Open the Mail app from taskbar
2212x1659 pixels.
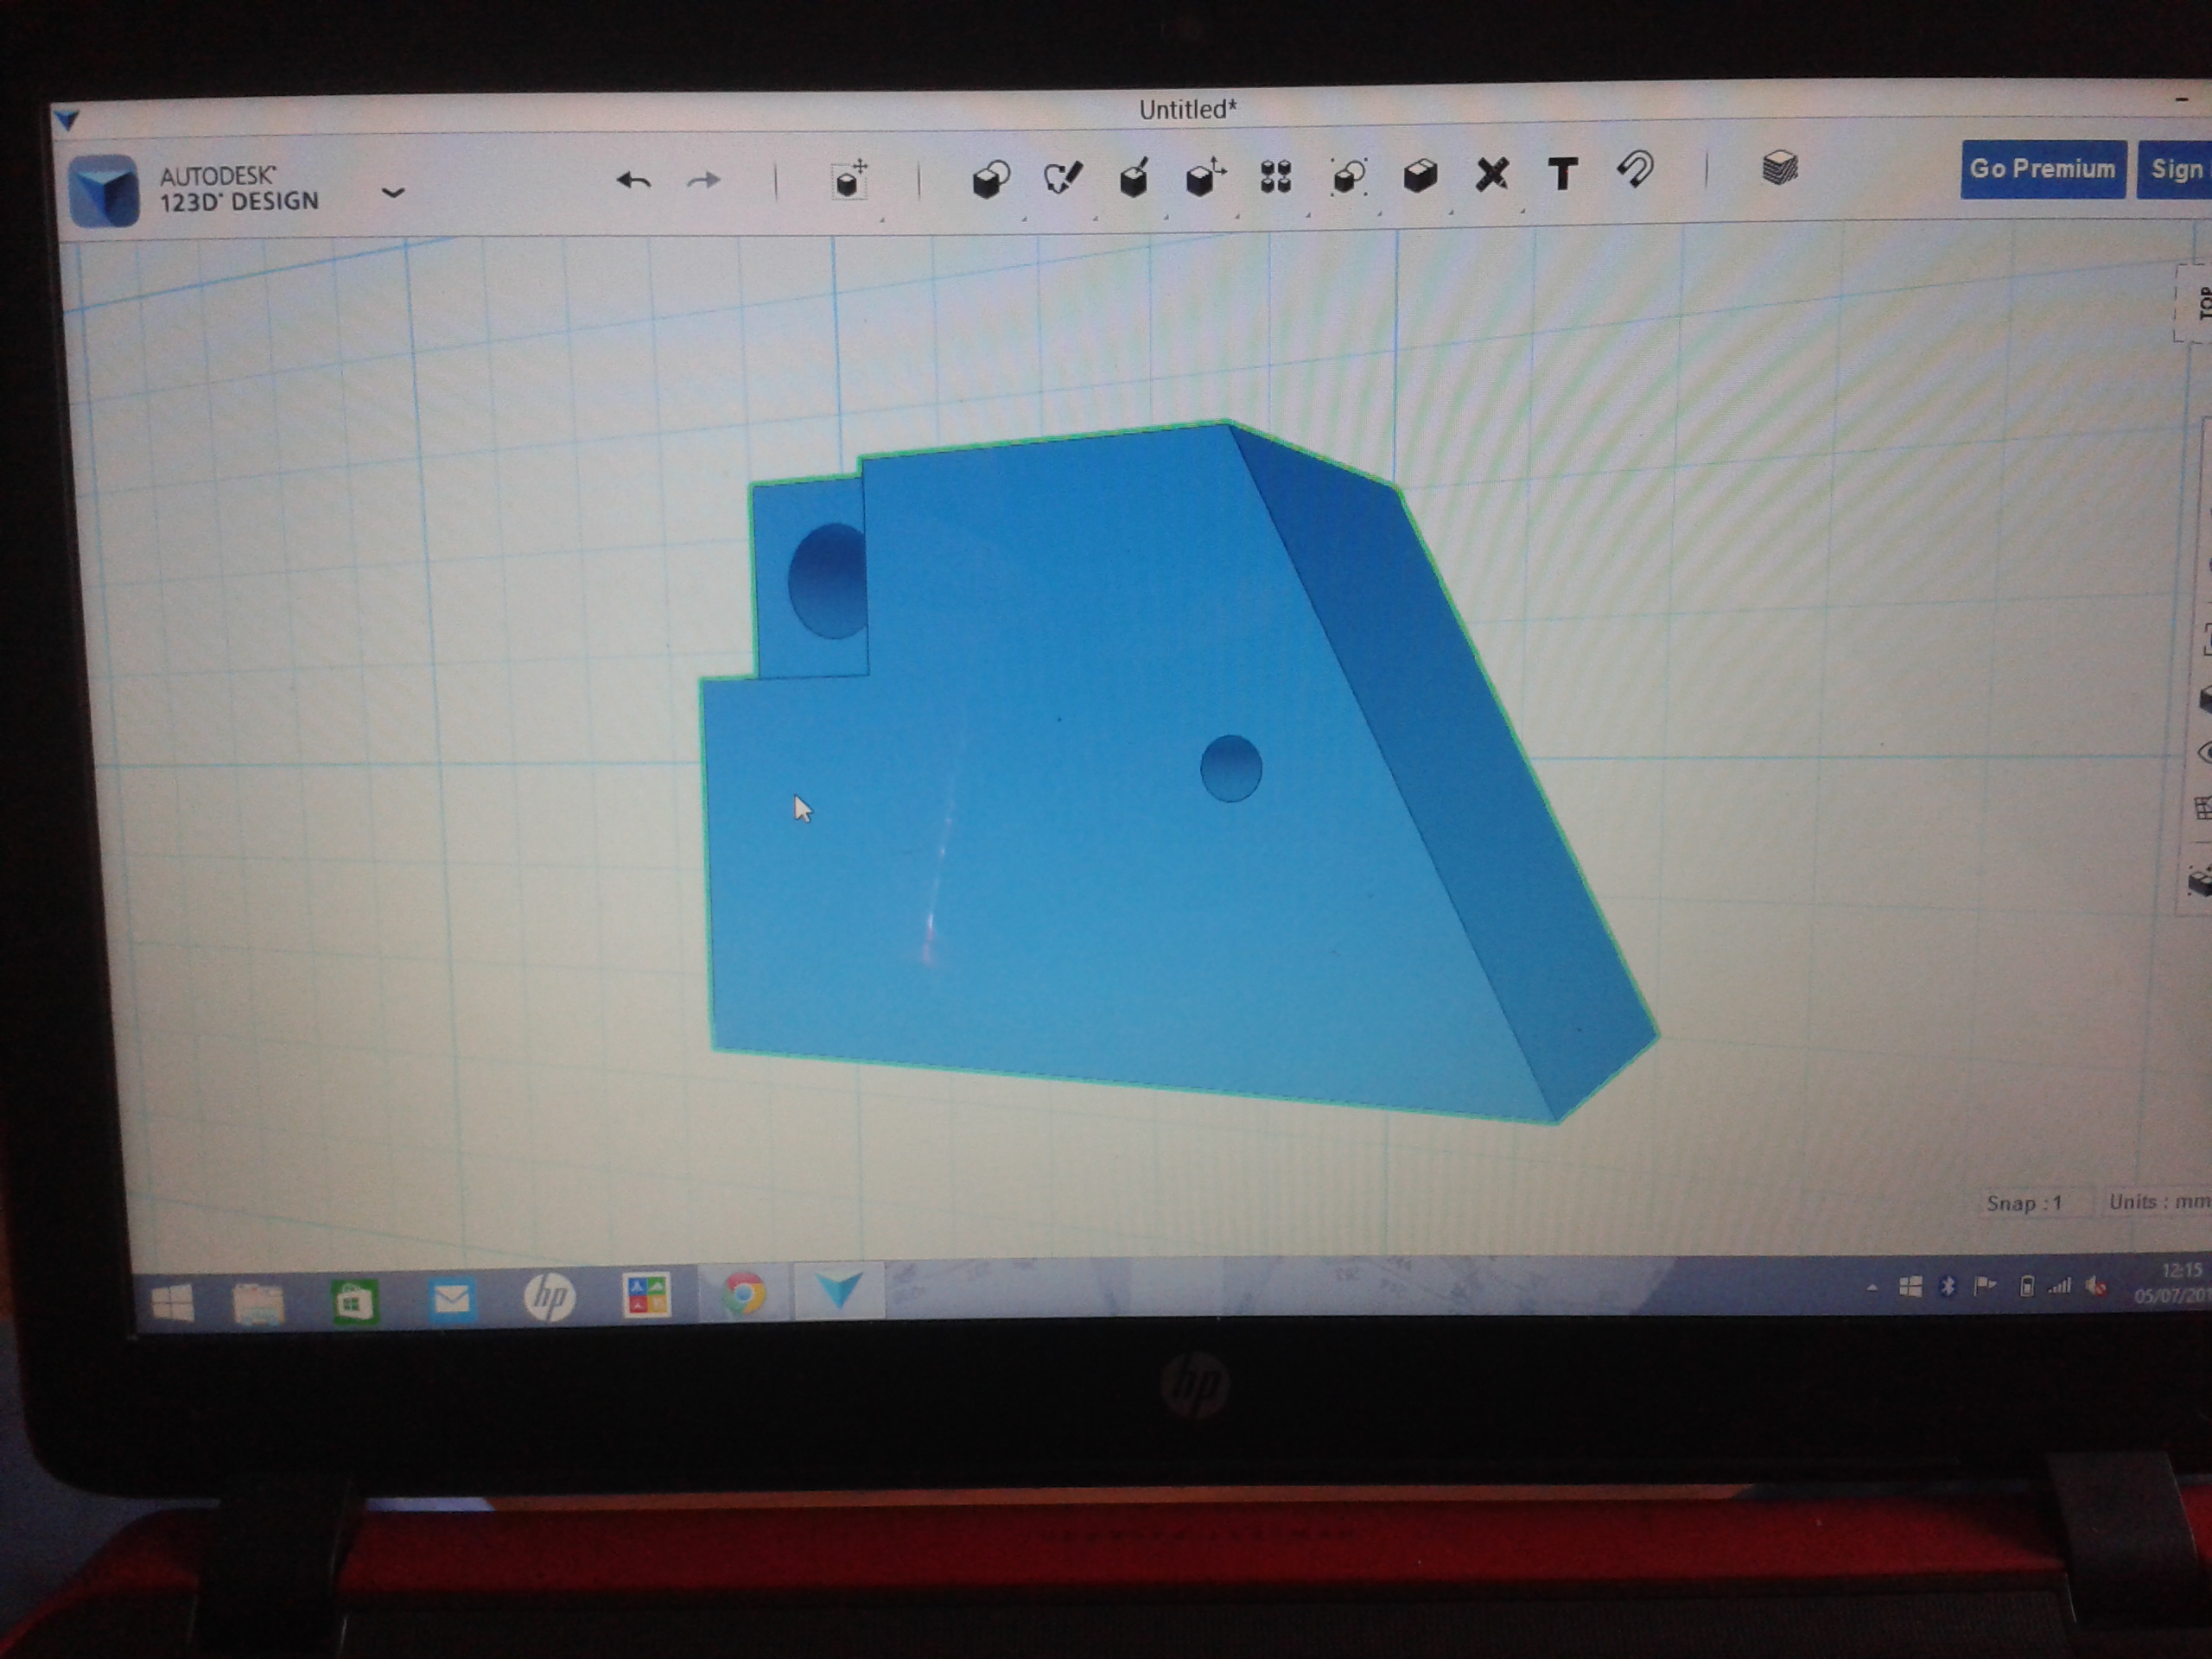pyautogui.click(x=452, y=1299)
